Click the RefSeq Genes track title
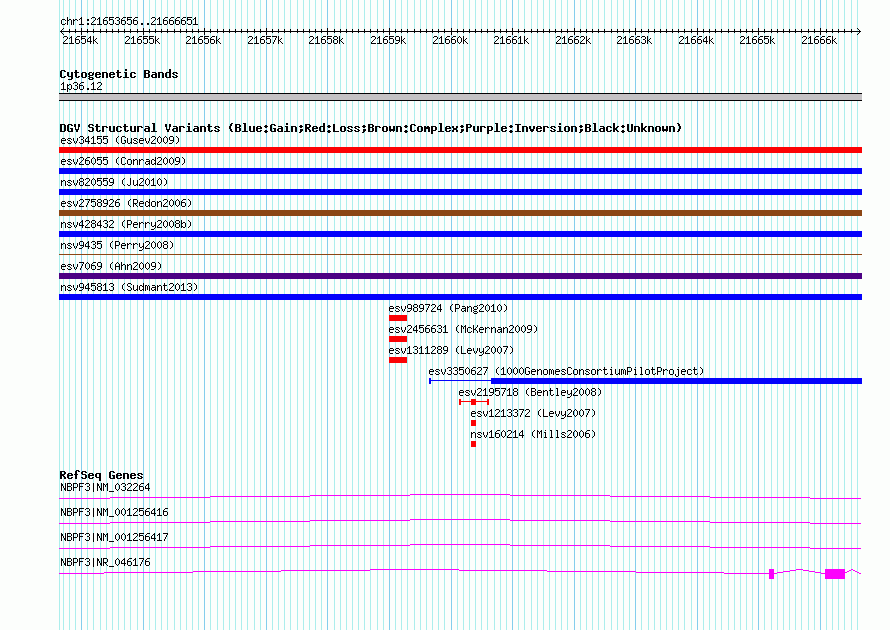Screen dimensions: 890x630 tap(101, 475)
